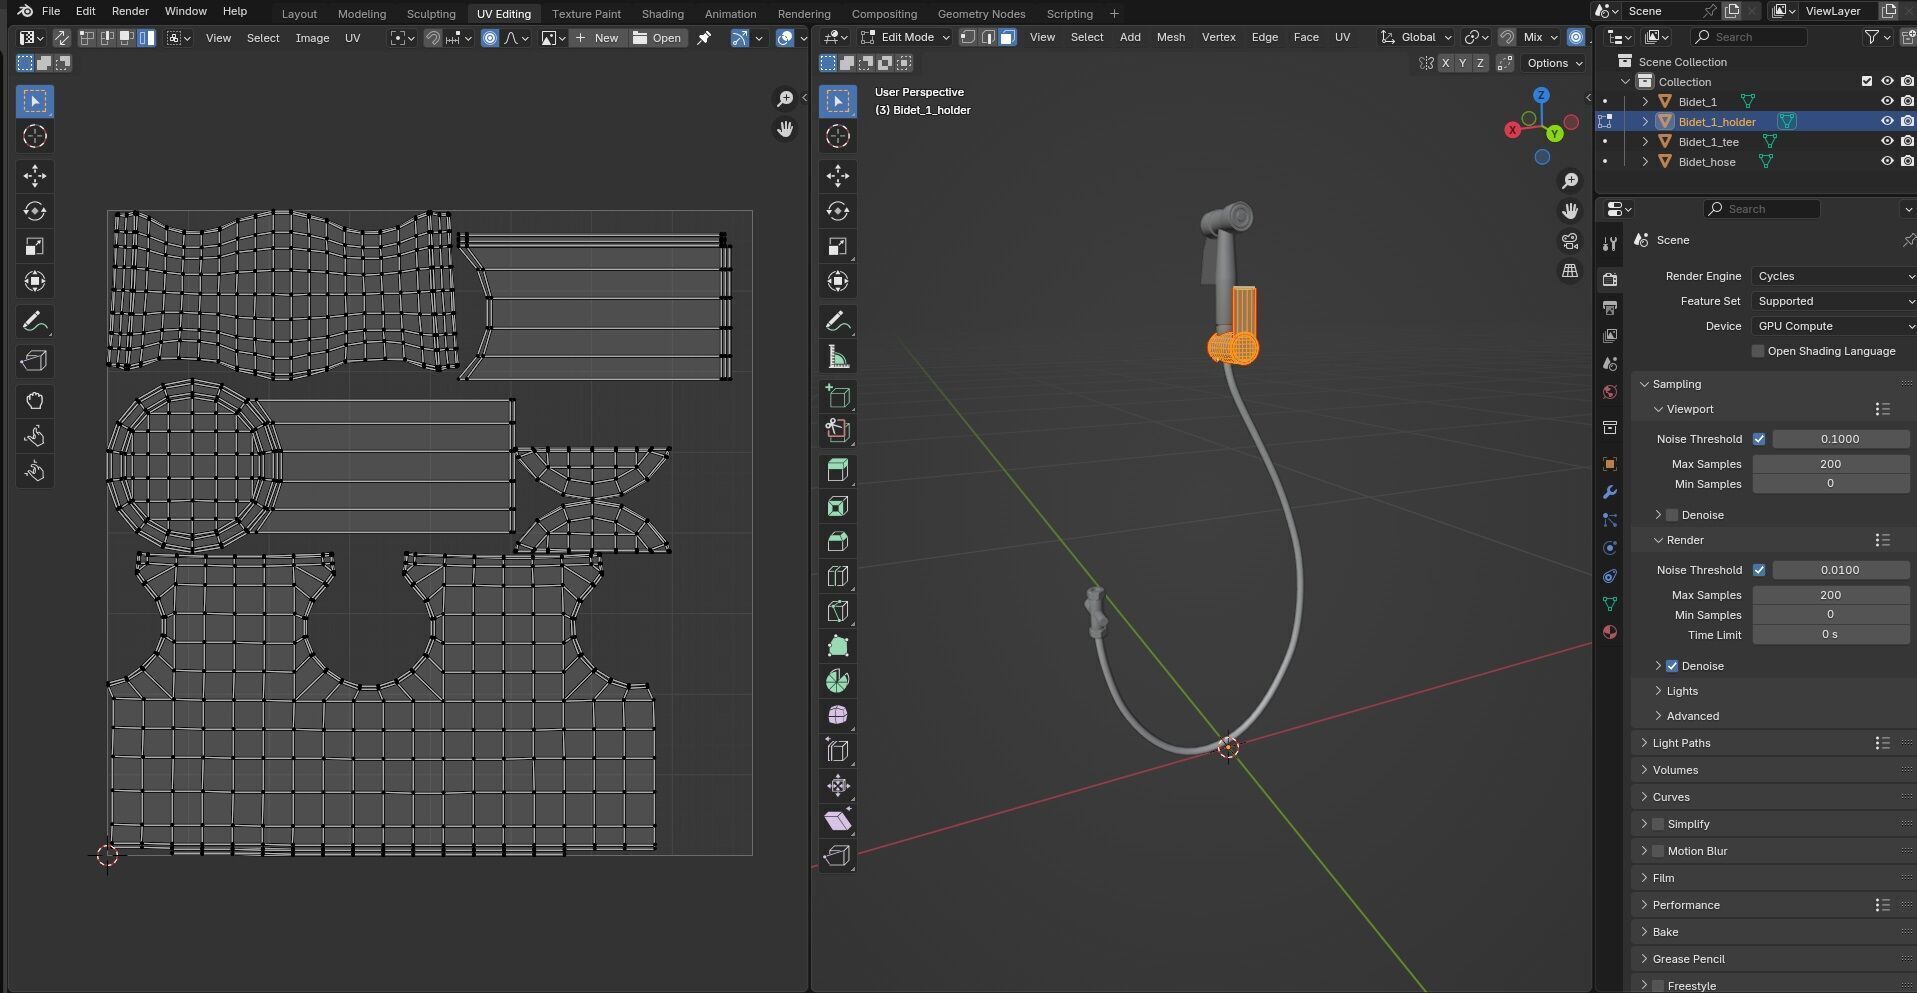Enable Open Shading Language checkbox
The image size is (1917, 993).
[1758, 351]
